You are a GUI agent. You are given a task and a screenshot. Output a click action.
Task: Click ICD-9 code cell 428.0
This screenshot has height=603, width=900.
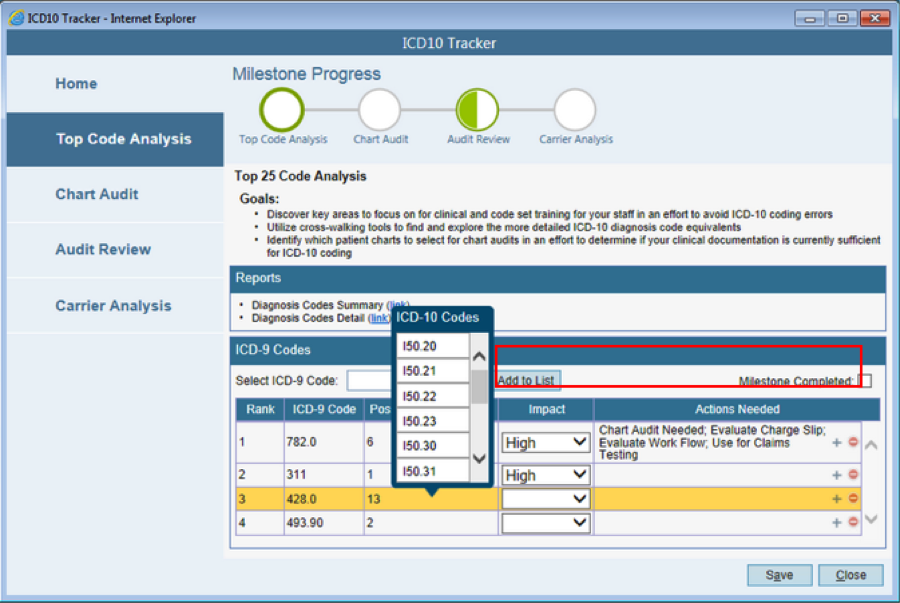tap(324, 499)
